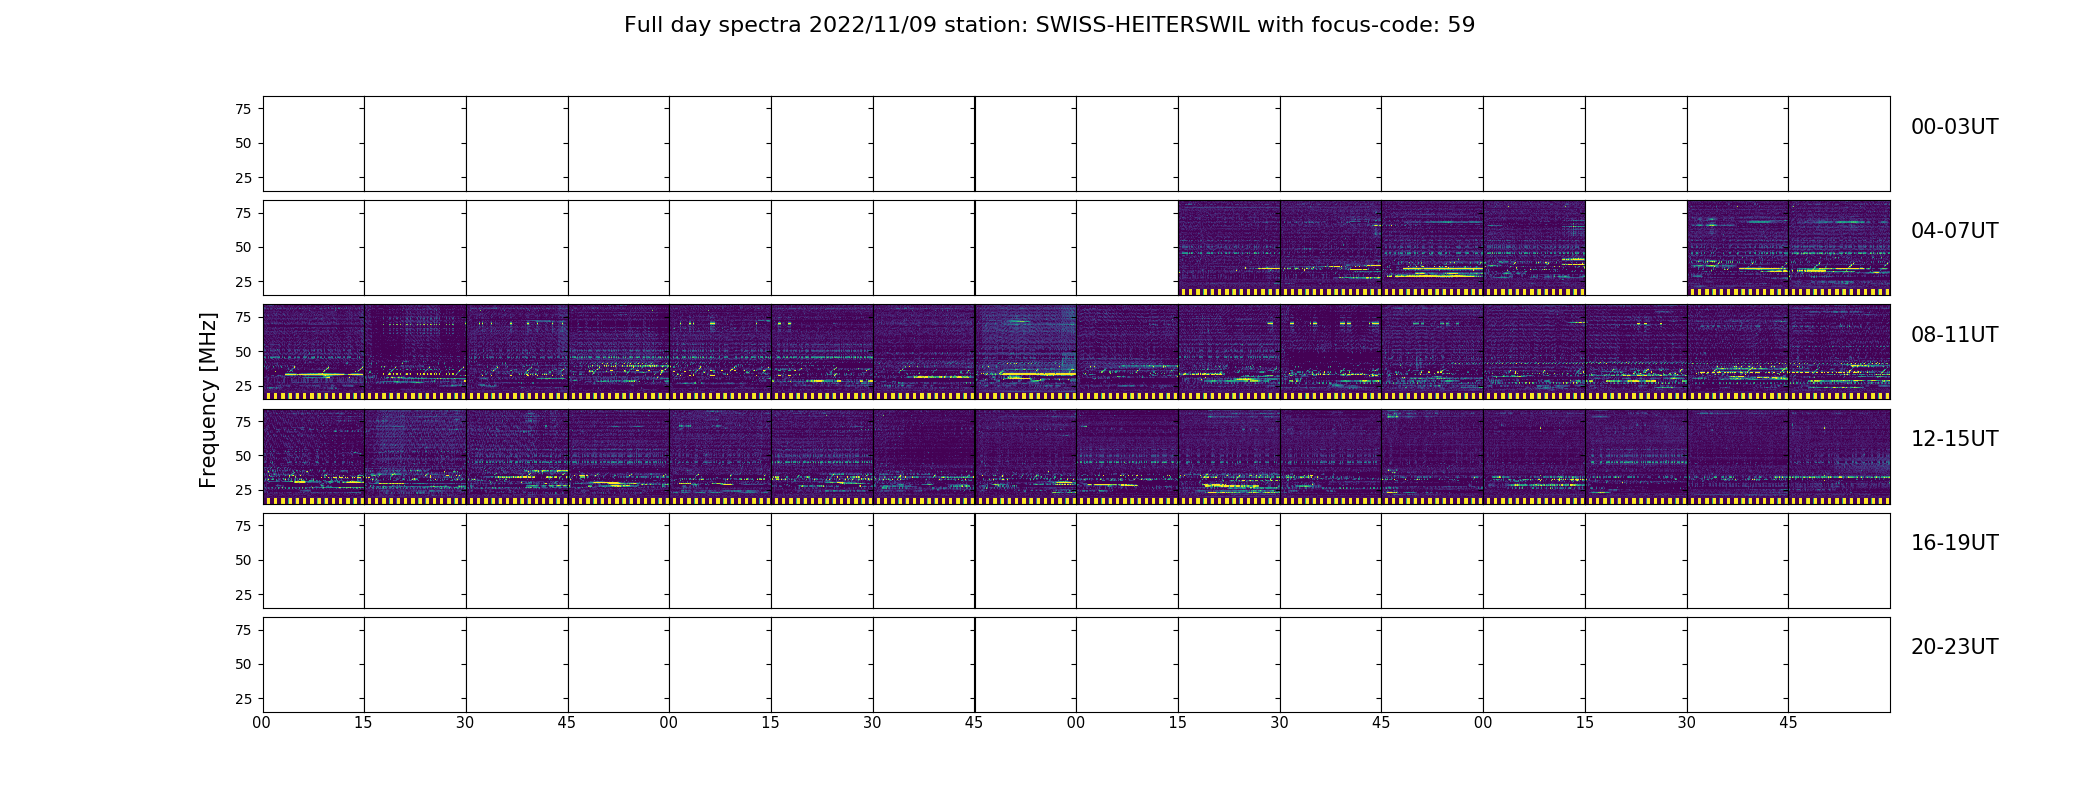
Task: Click the 25 tick label of the 12-15UT row
Action: [243, 490]
